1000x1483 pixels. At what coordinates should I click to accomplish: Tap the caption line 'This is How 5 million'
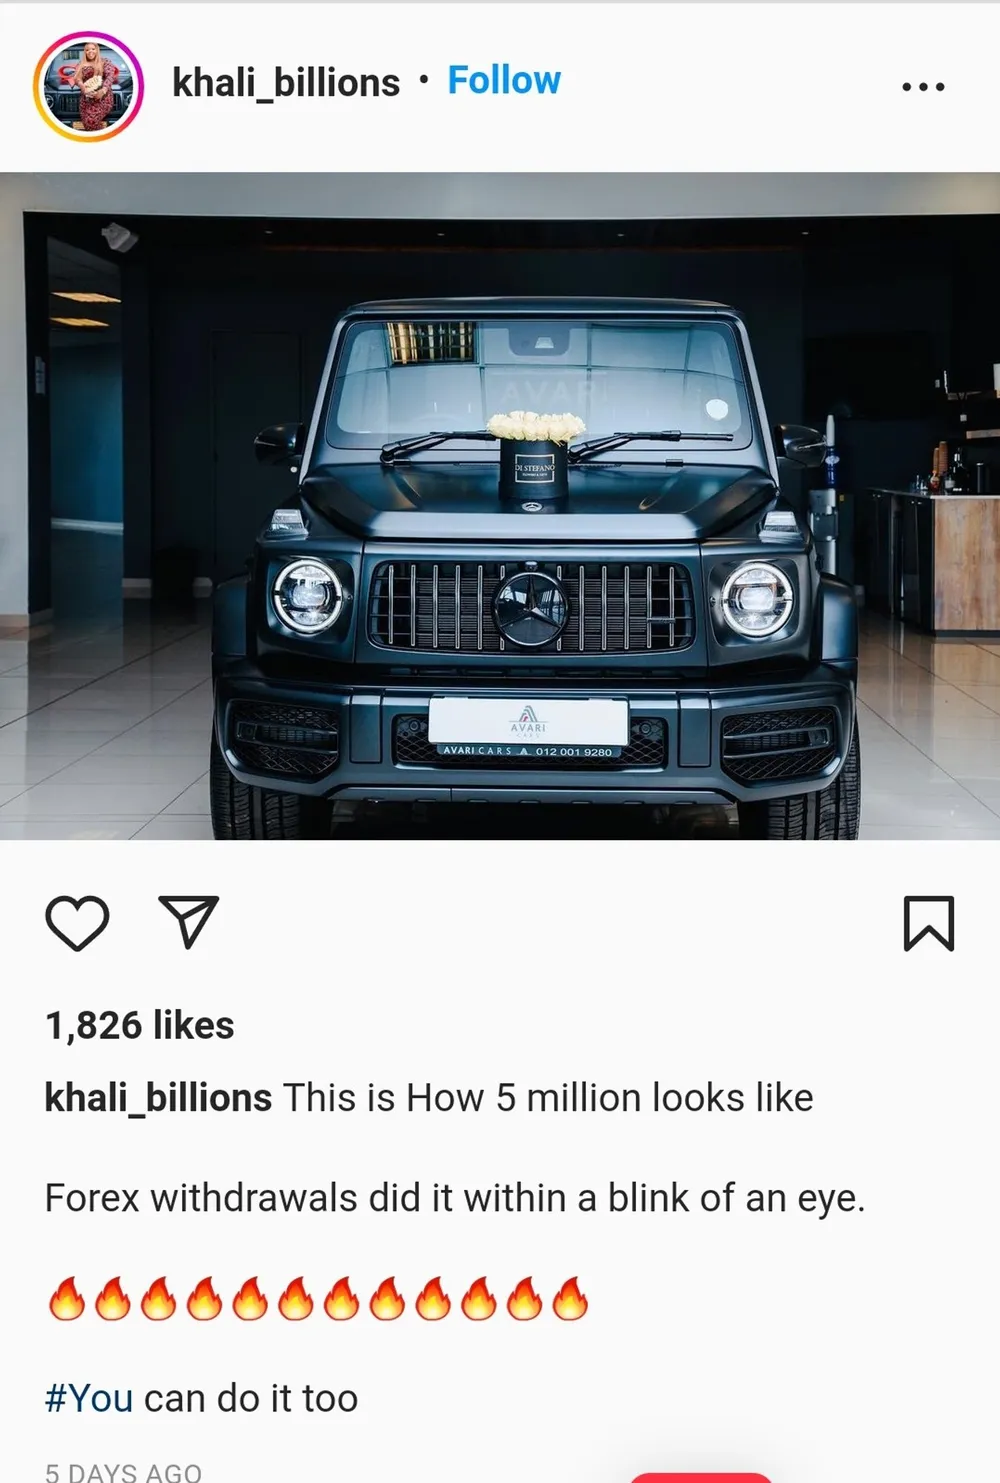[x=462, y=1098]
